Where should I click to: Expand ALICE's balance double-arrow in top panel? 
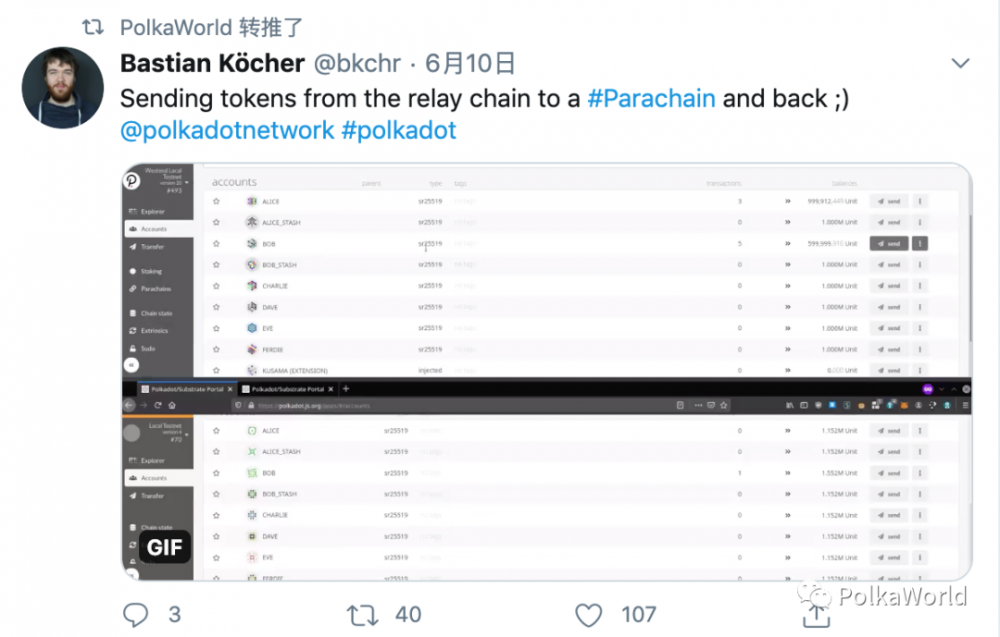coord(788,201)
